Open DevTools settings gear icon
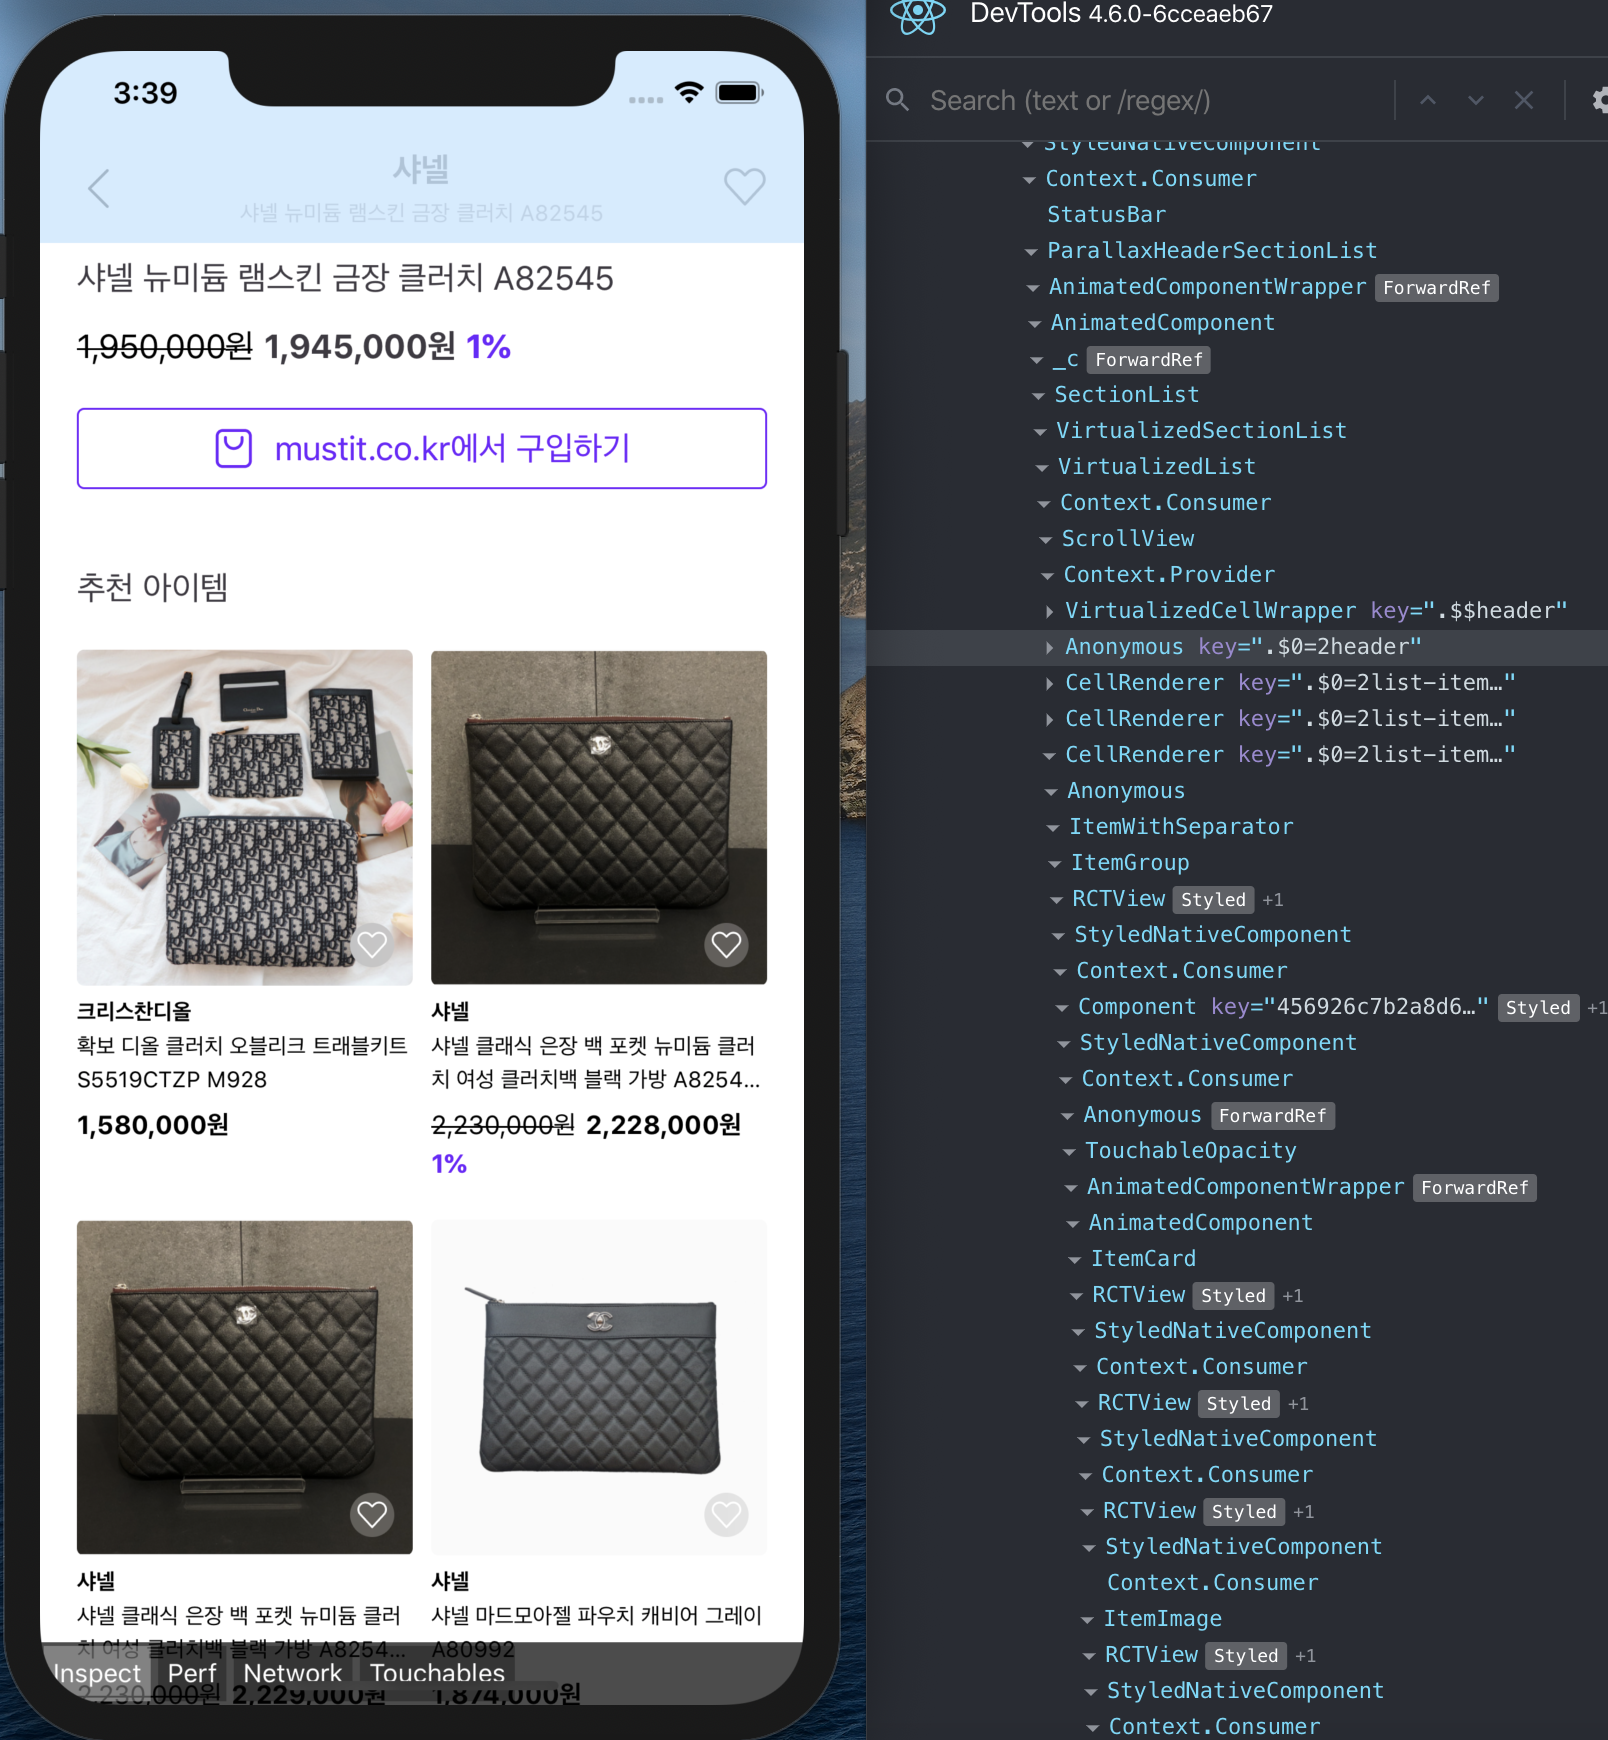Image resolution: width=1608 pixels, height=1740 pixels. pyautogui.click(x=1599, y=100)
